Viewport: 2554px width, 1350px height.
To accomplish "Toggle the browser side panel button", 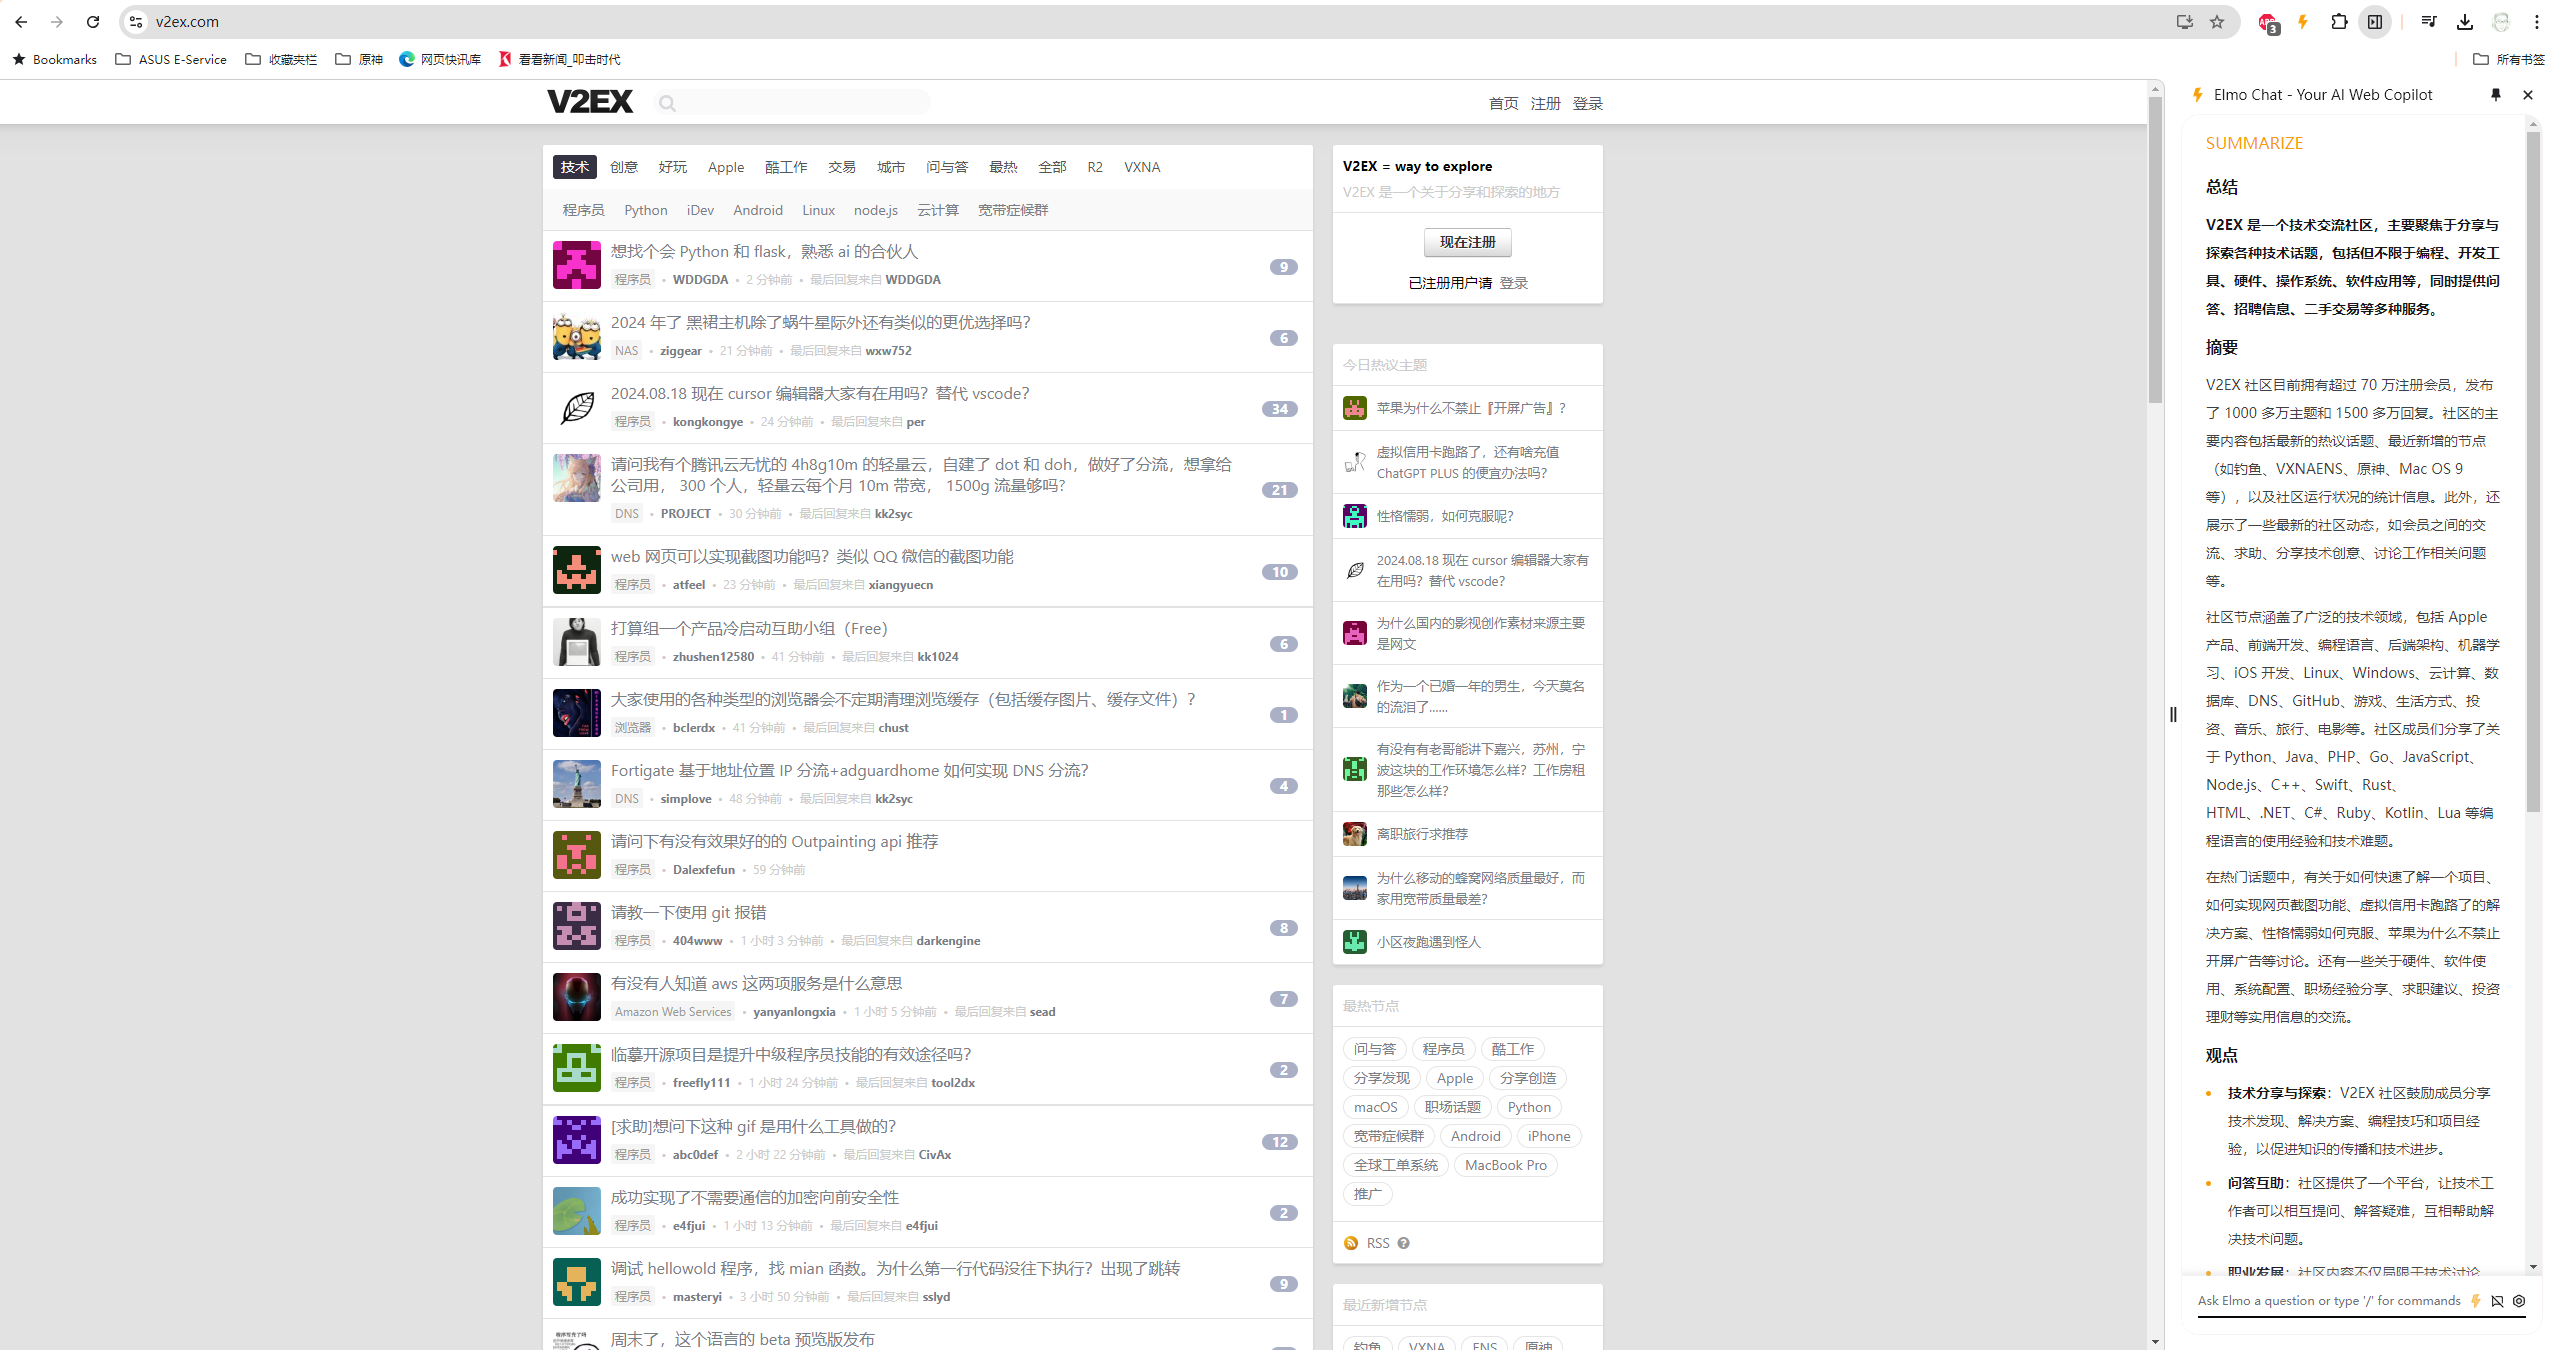I will coord(2375,22).
